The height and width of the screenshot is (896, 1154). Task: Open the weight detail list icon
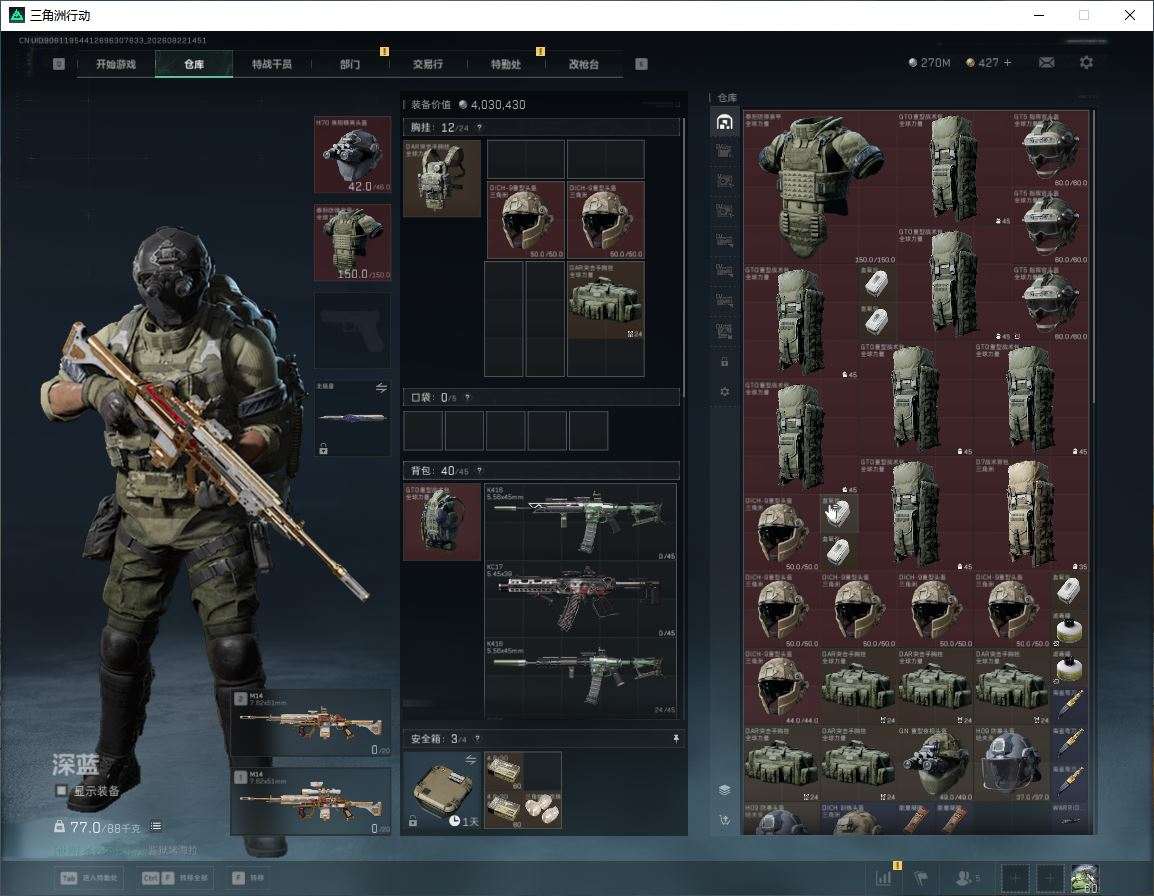click(156, 826)
